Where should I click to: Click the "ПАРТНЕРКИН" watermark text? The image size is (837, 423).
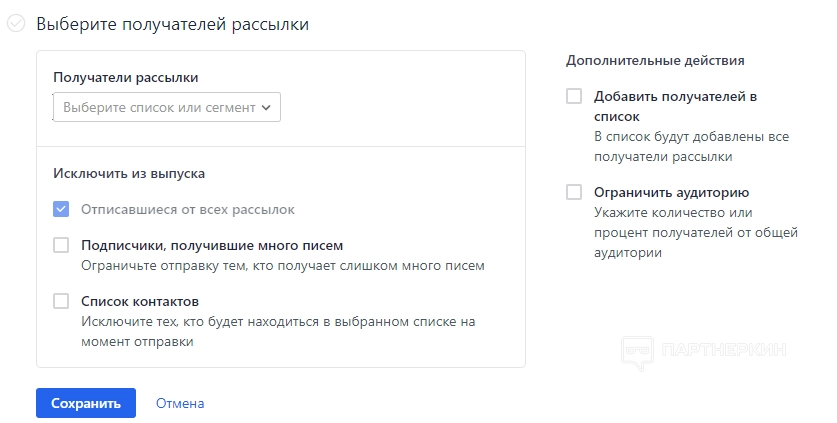[724, 350]
